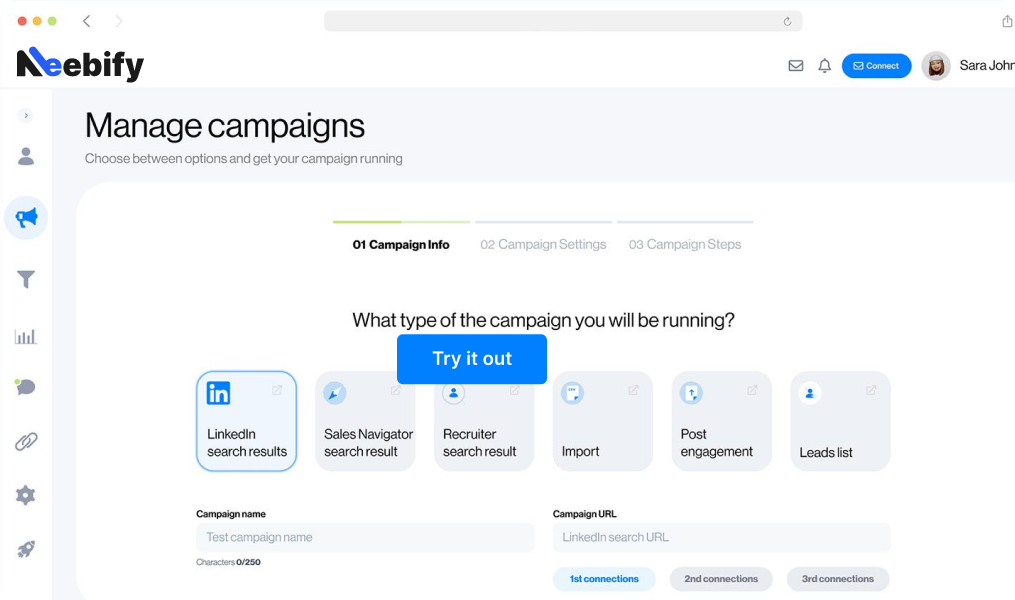
Task: Enable the 3rd connections filter
Action: pos(838,579)
